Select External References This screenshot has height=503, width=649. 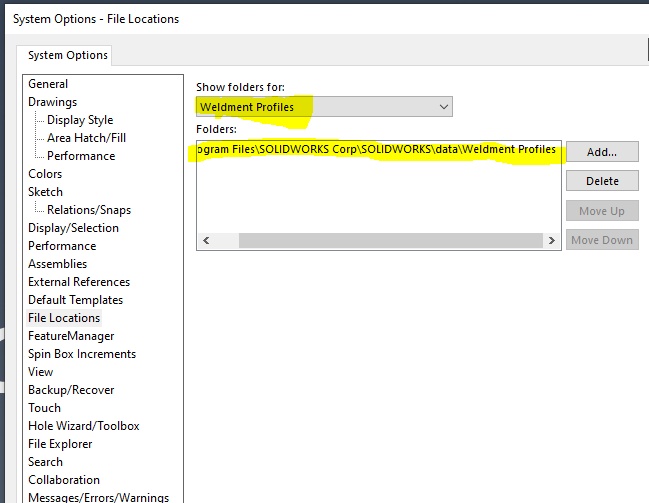[79, 282]
